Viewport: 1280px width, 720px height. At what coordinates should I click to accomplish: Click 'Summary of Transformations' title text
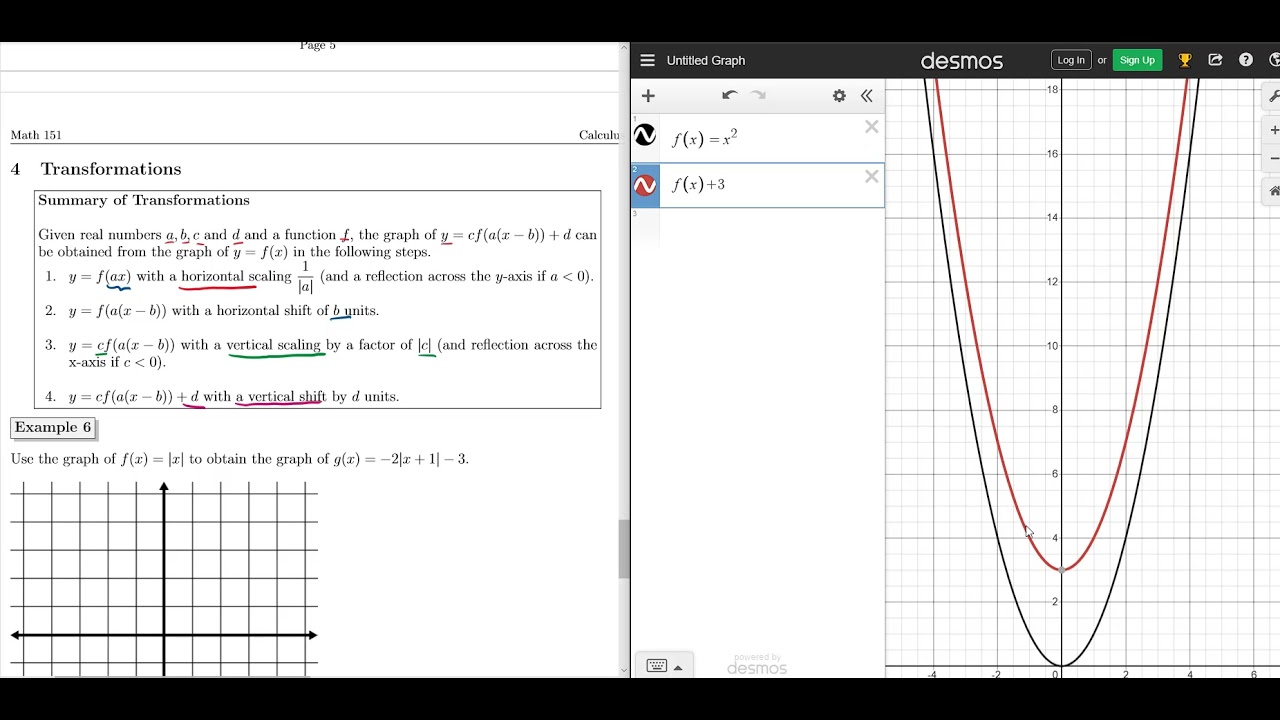tap(144, 200)
